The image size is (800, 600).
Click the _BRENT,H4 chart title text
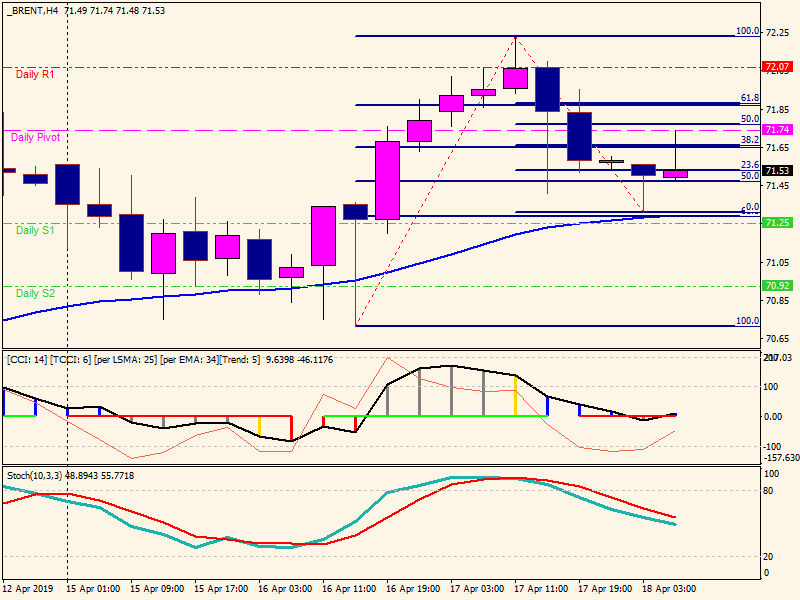31,9
